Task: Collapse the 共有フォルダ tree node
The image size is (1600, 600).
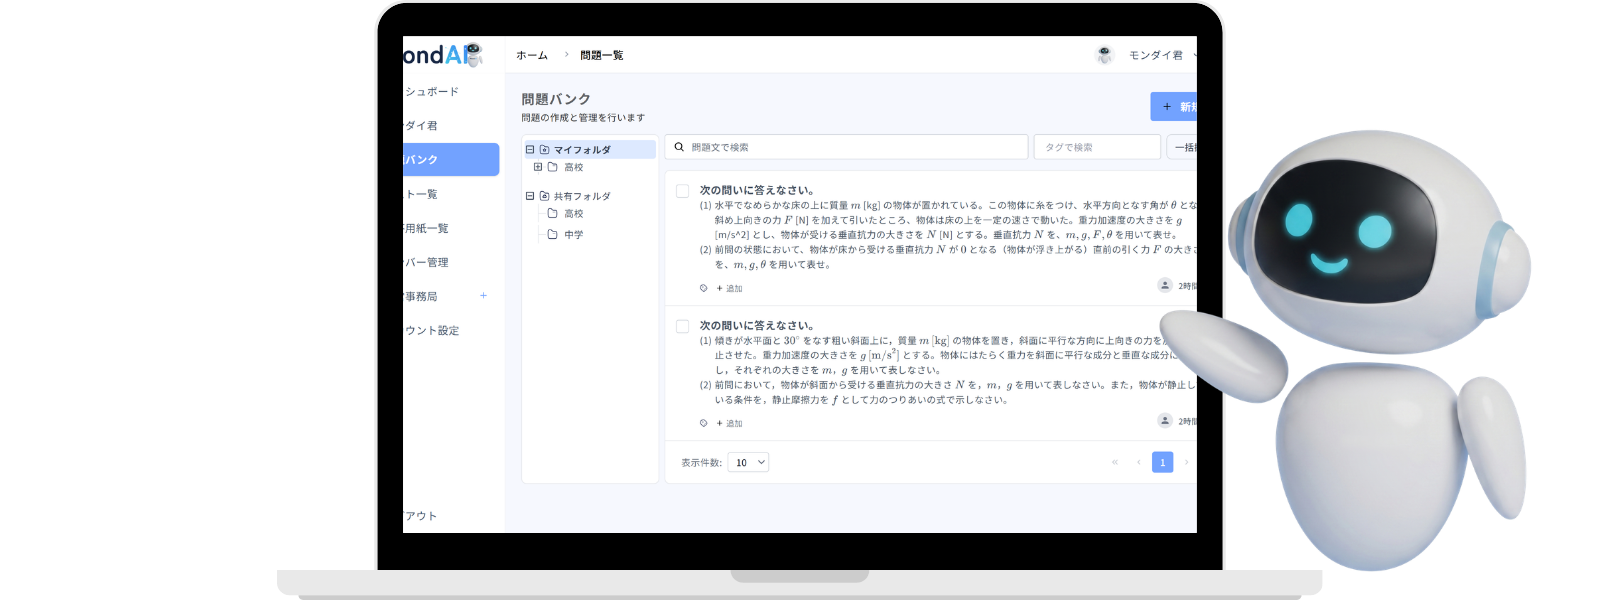Action: pos(530,196)
